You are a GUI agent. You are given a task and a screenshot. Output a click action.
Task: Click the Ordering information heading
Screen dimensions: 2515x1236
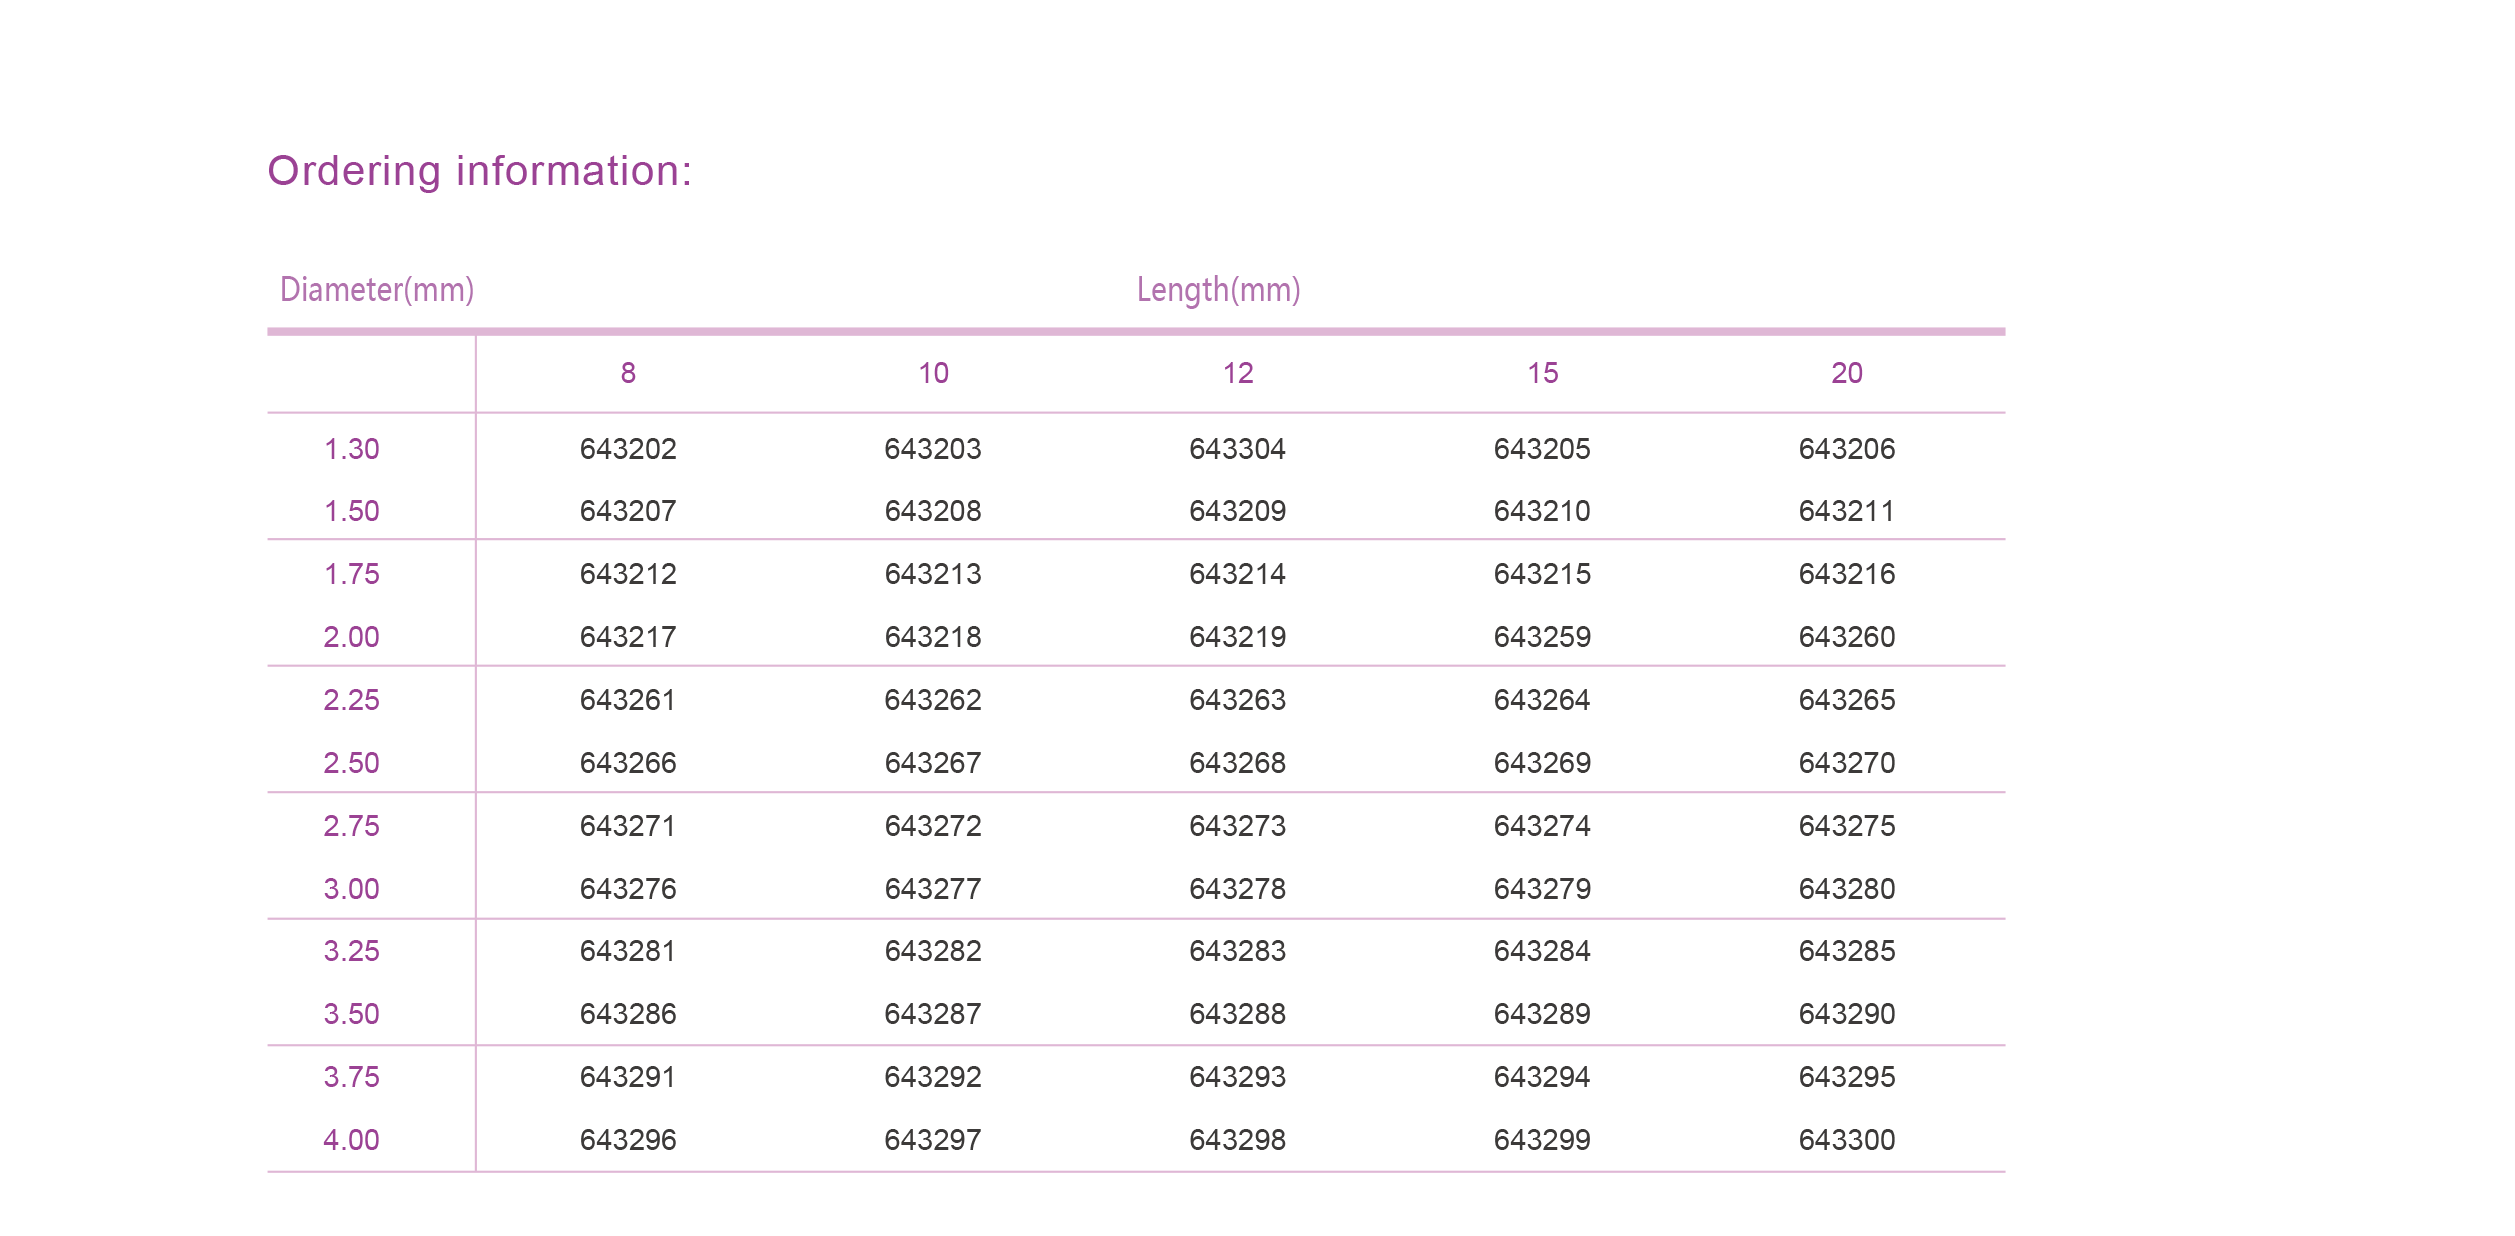[479, 171]
